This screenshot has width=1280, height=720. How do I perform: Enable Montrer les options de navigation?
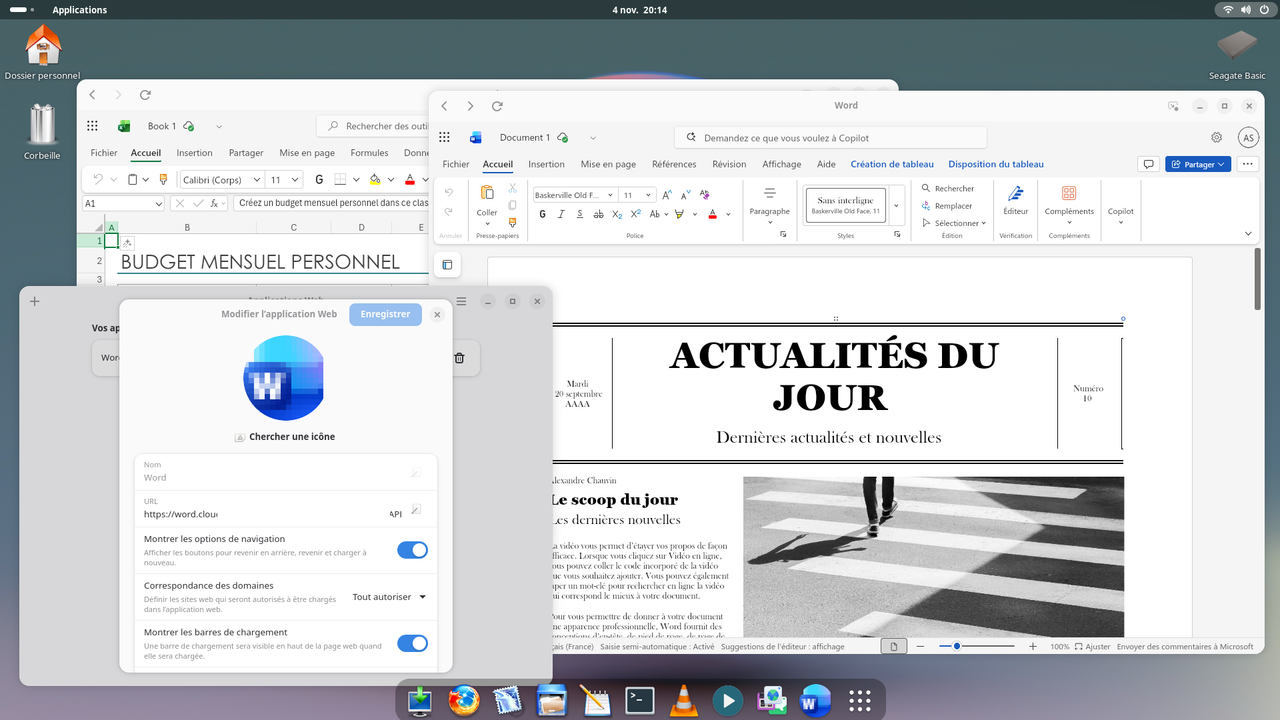click(412, 550)
